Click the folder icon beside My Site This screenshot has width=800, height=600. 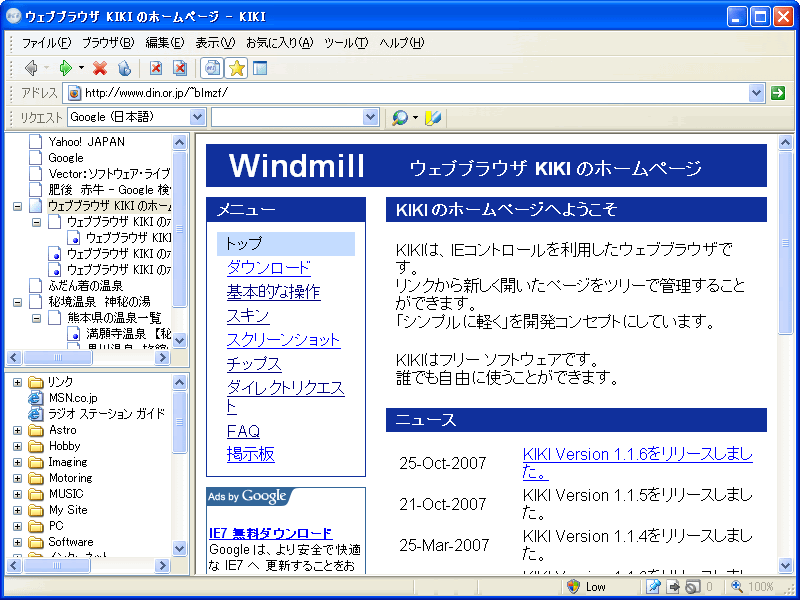point(36,510)
